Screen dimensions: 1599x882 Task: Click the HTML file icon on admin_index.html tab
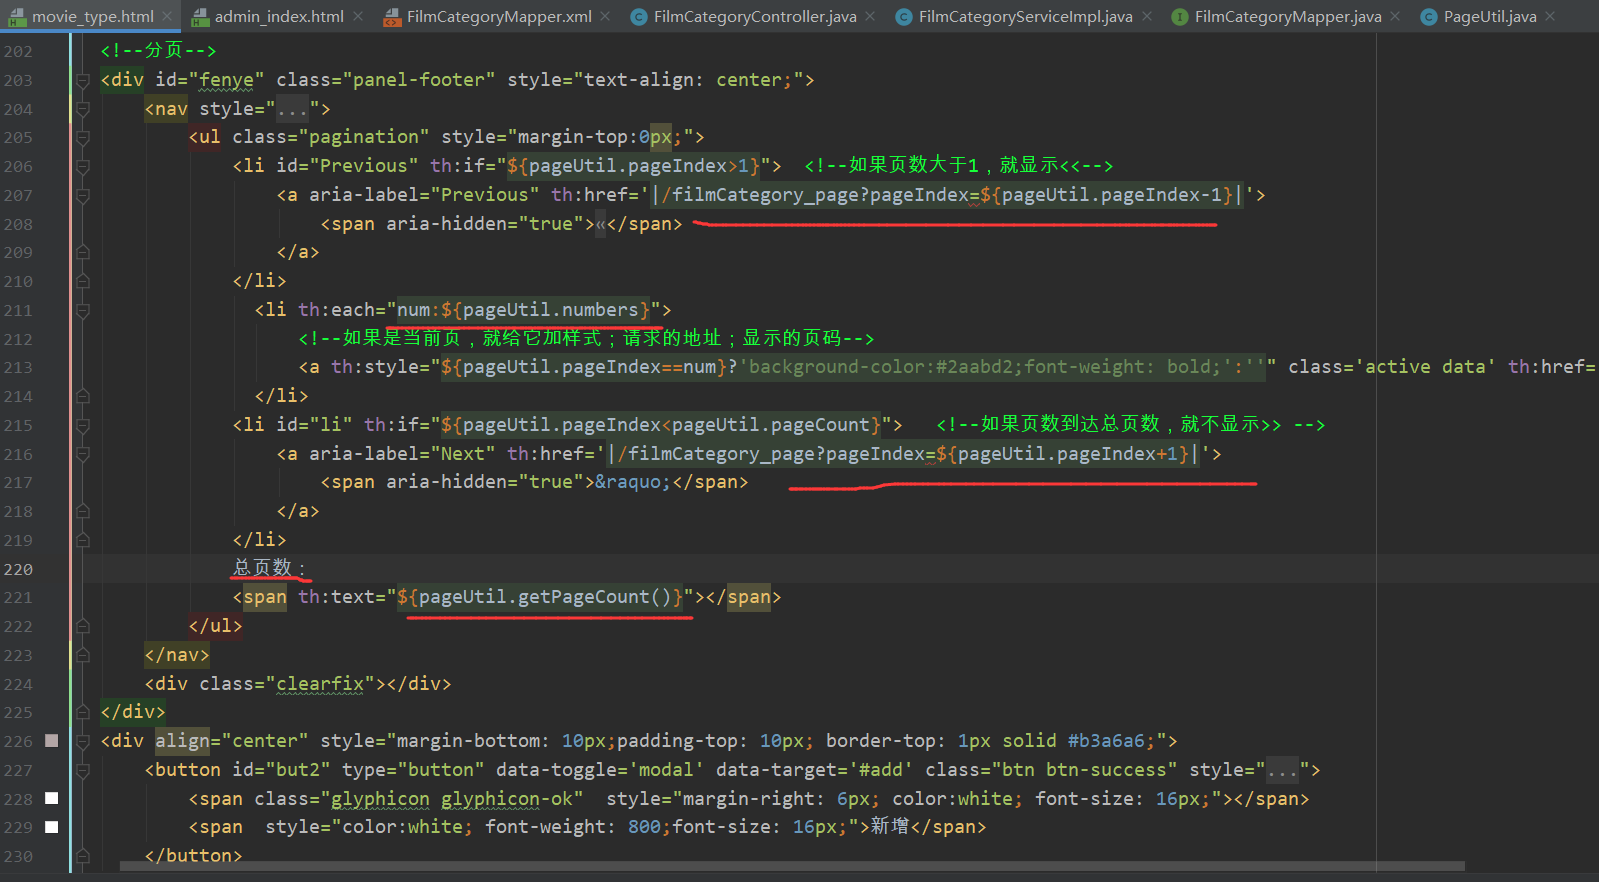click(200, 16)
